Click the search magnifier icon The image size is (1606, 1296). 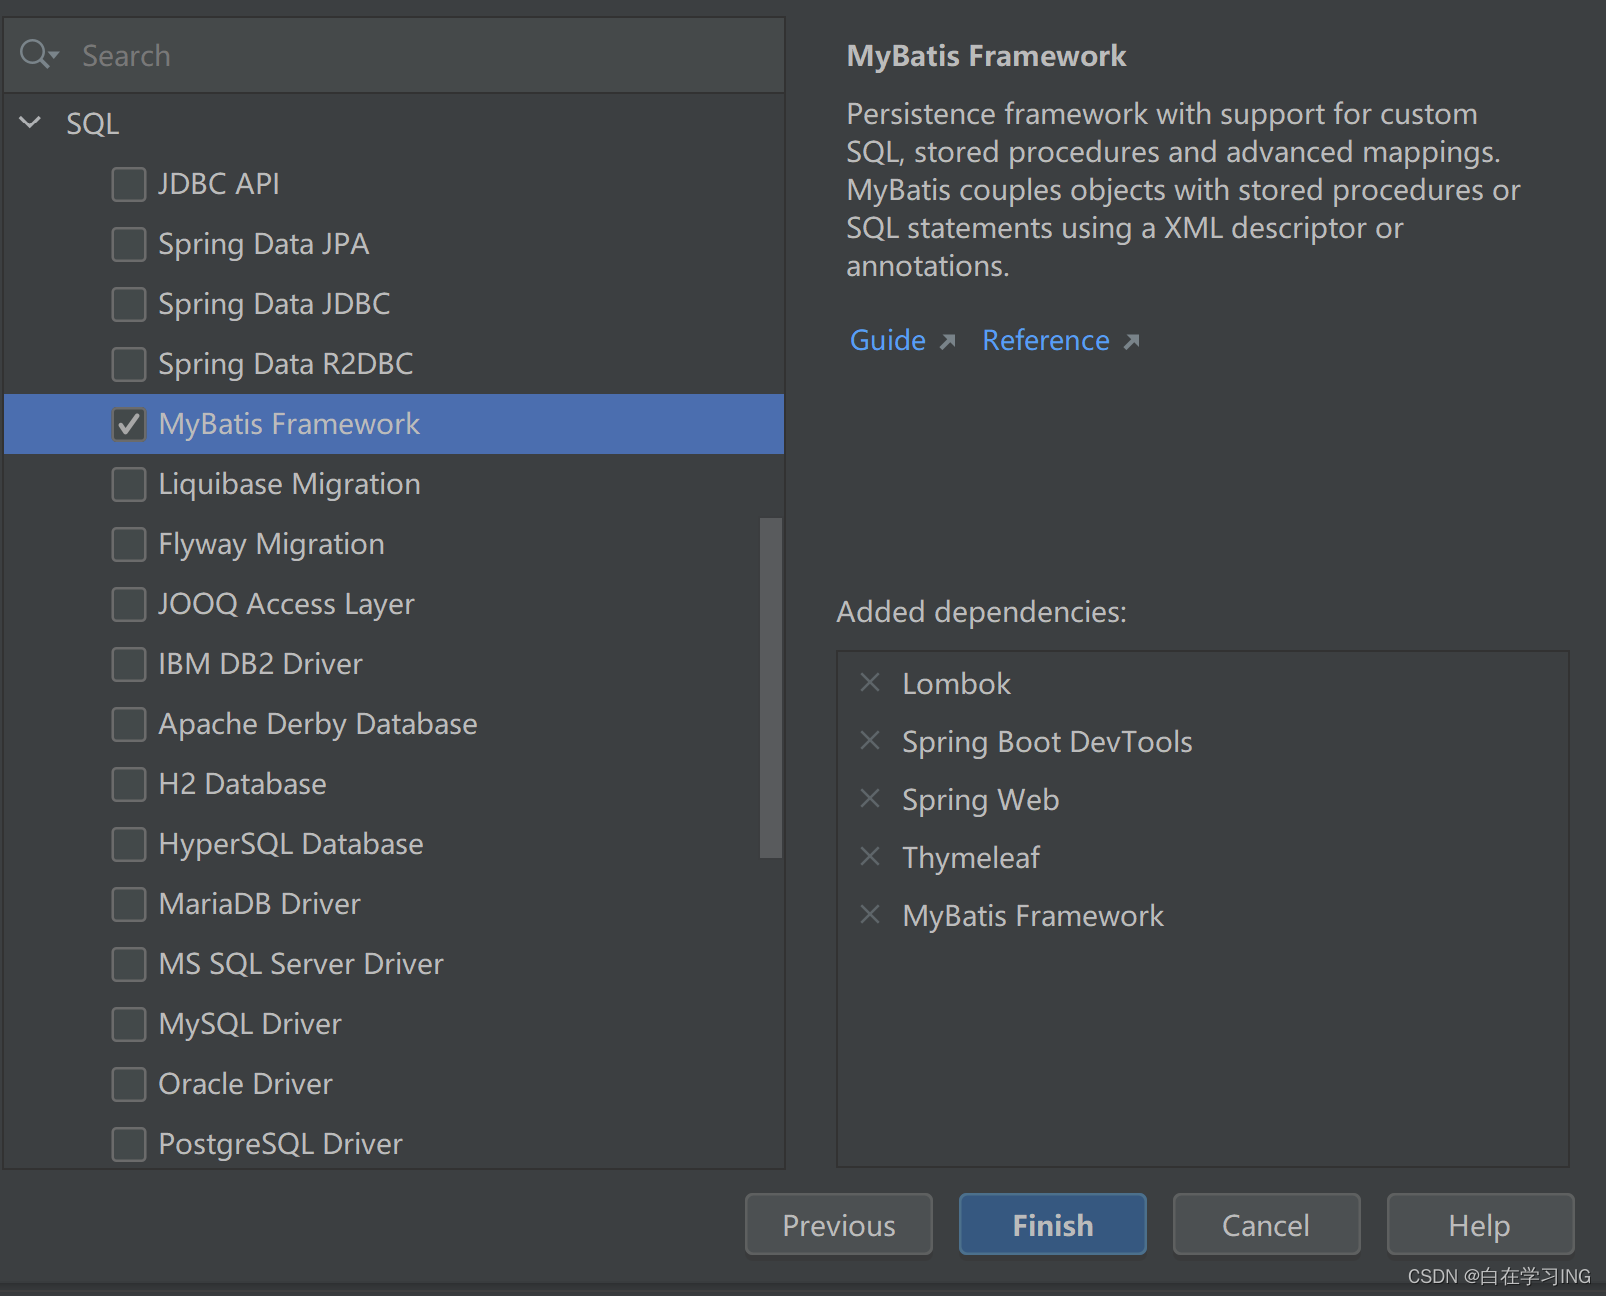point(34,54)
